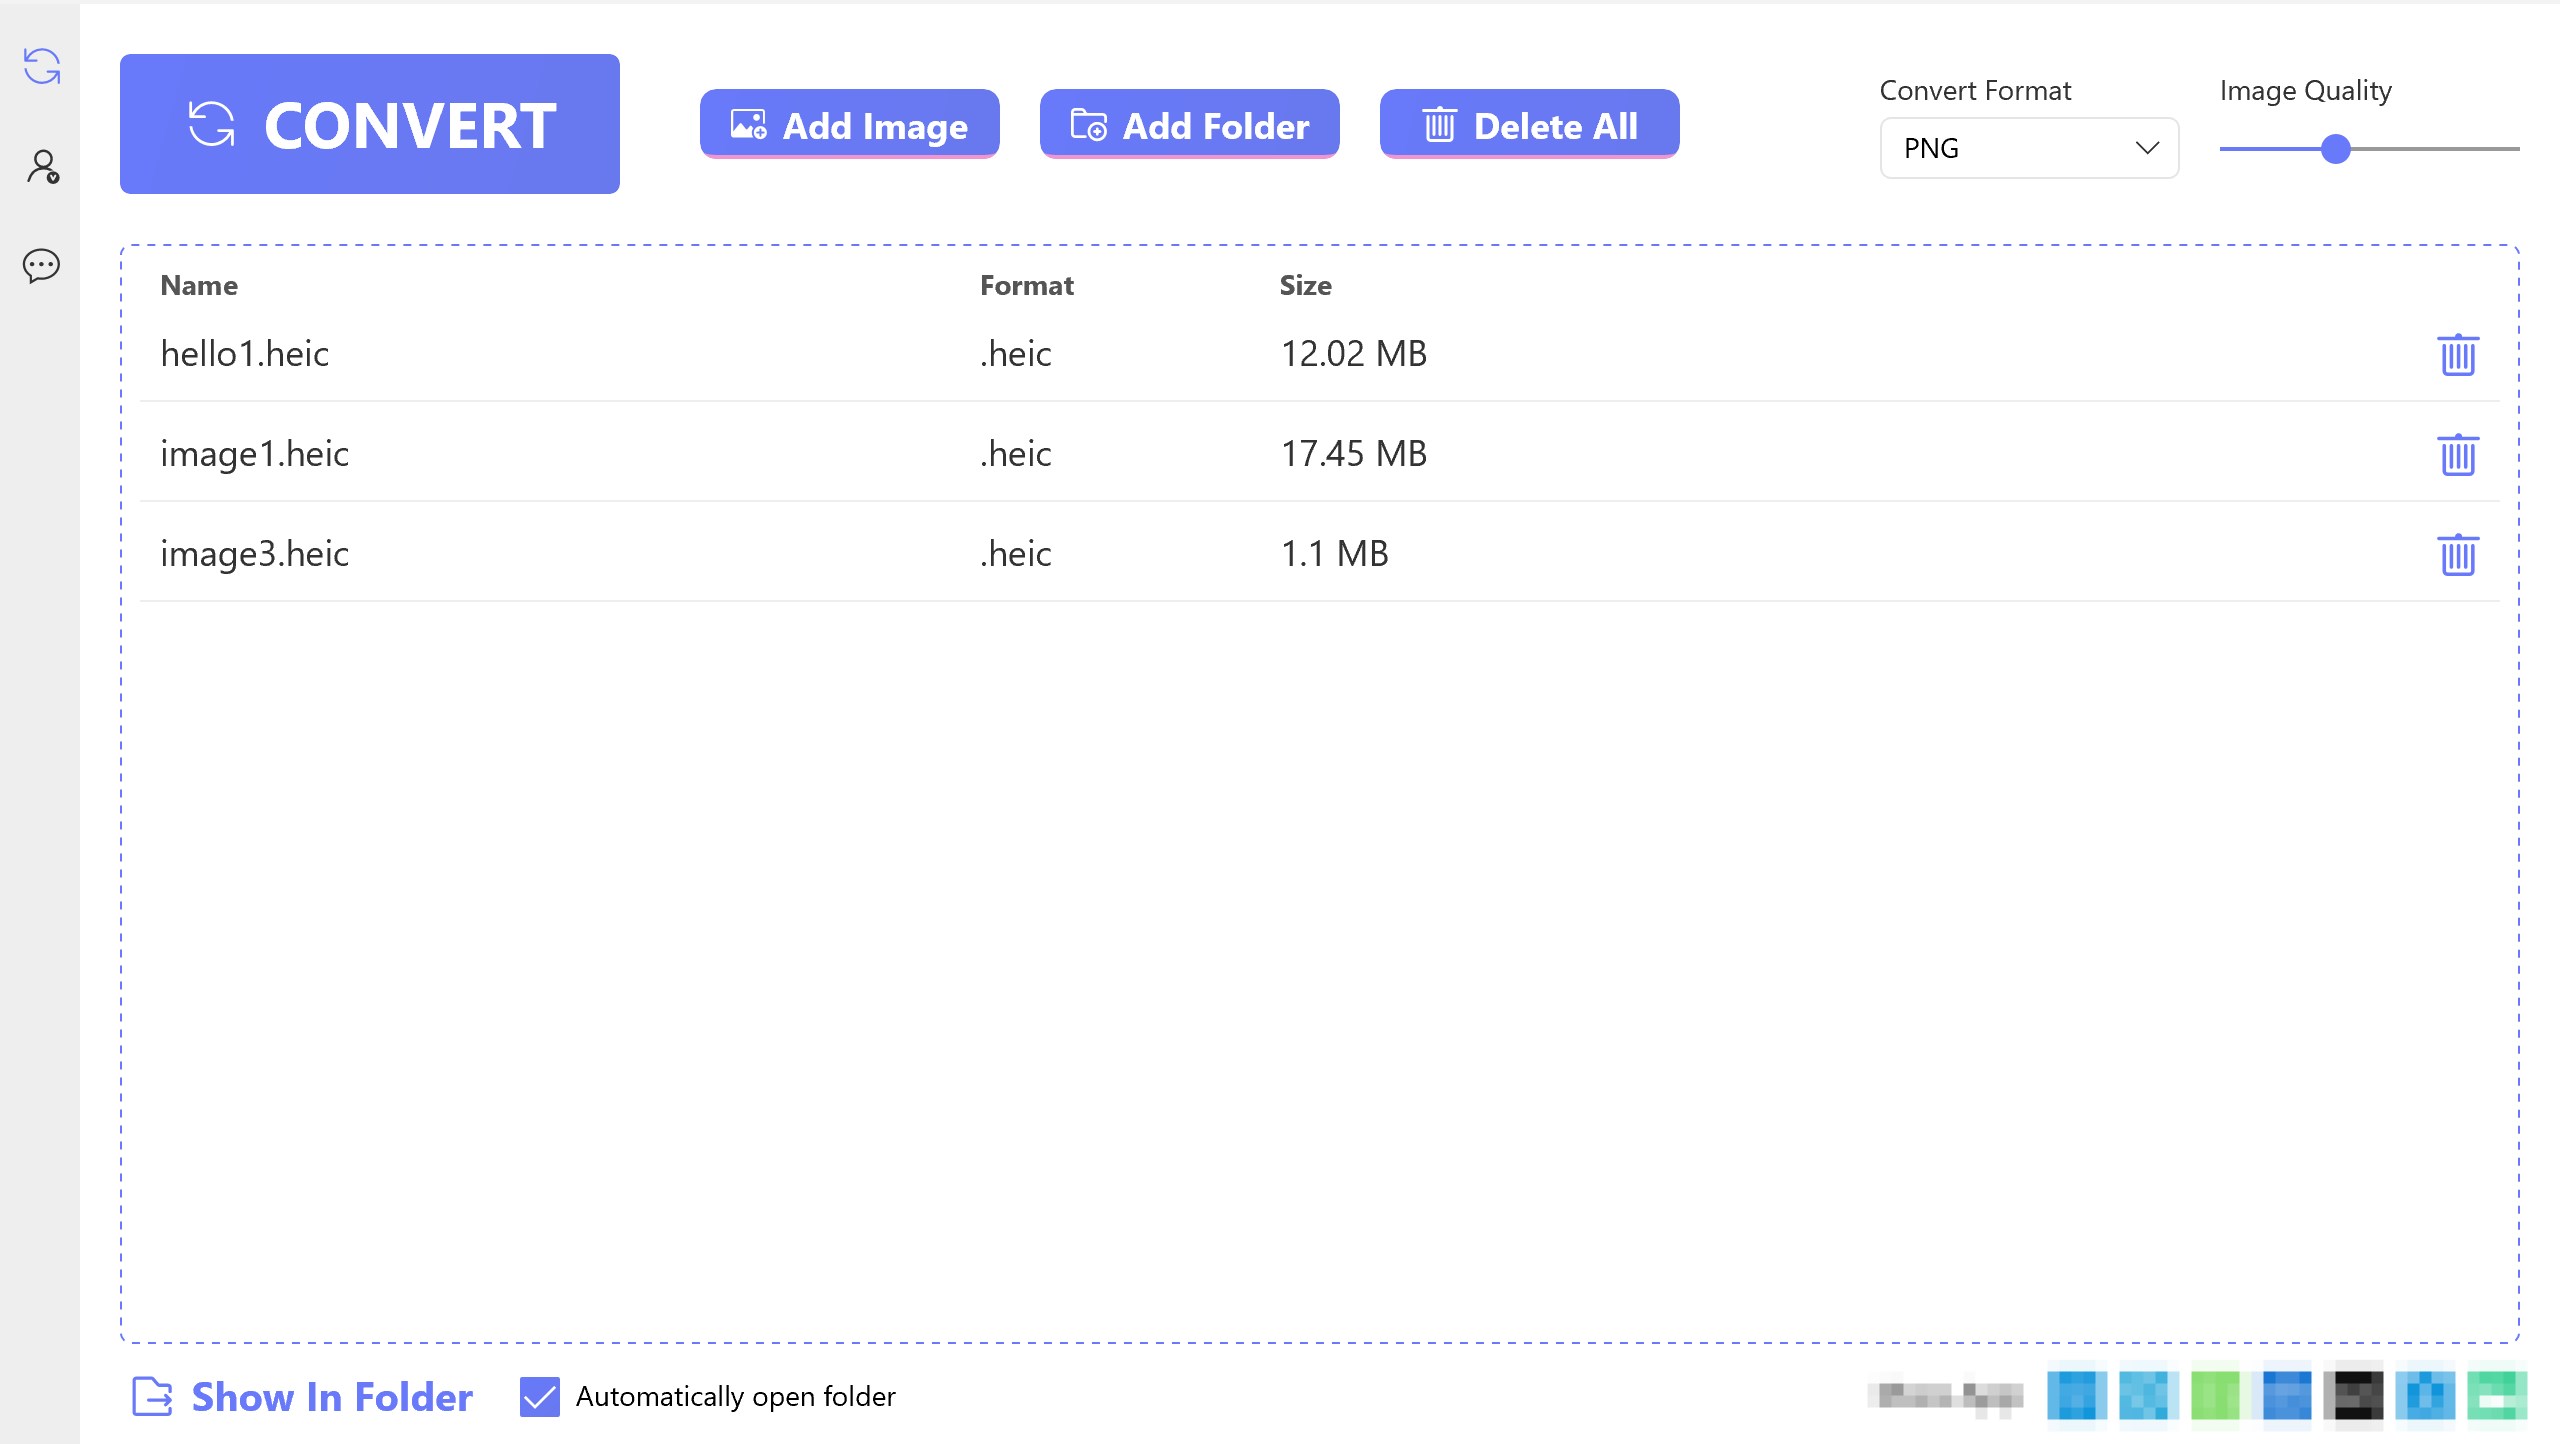Click the Delete All button
This screenshot has width=2560, height=1444.
1529,125
